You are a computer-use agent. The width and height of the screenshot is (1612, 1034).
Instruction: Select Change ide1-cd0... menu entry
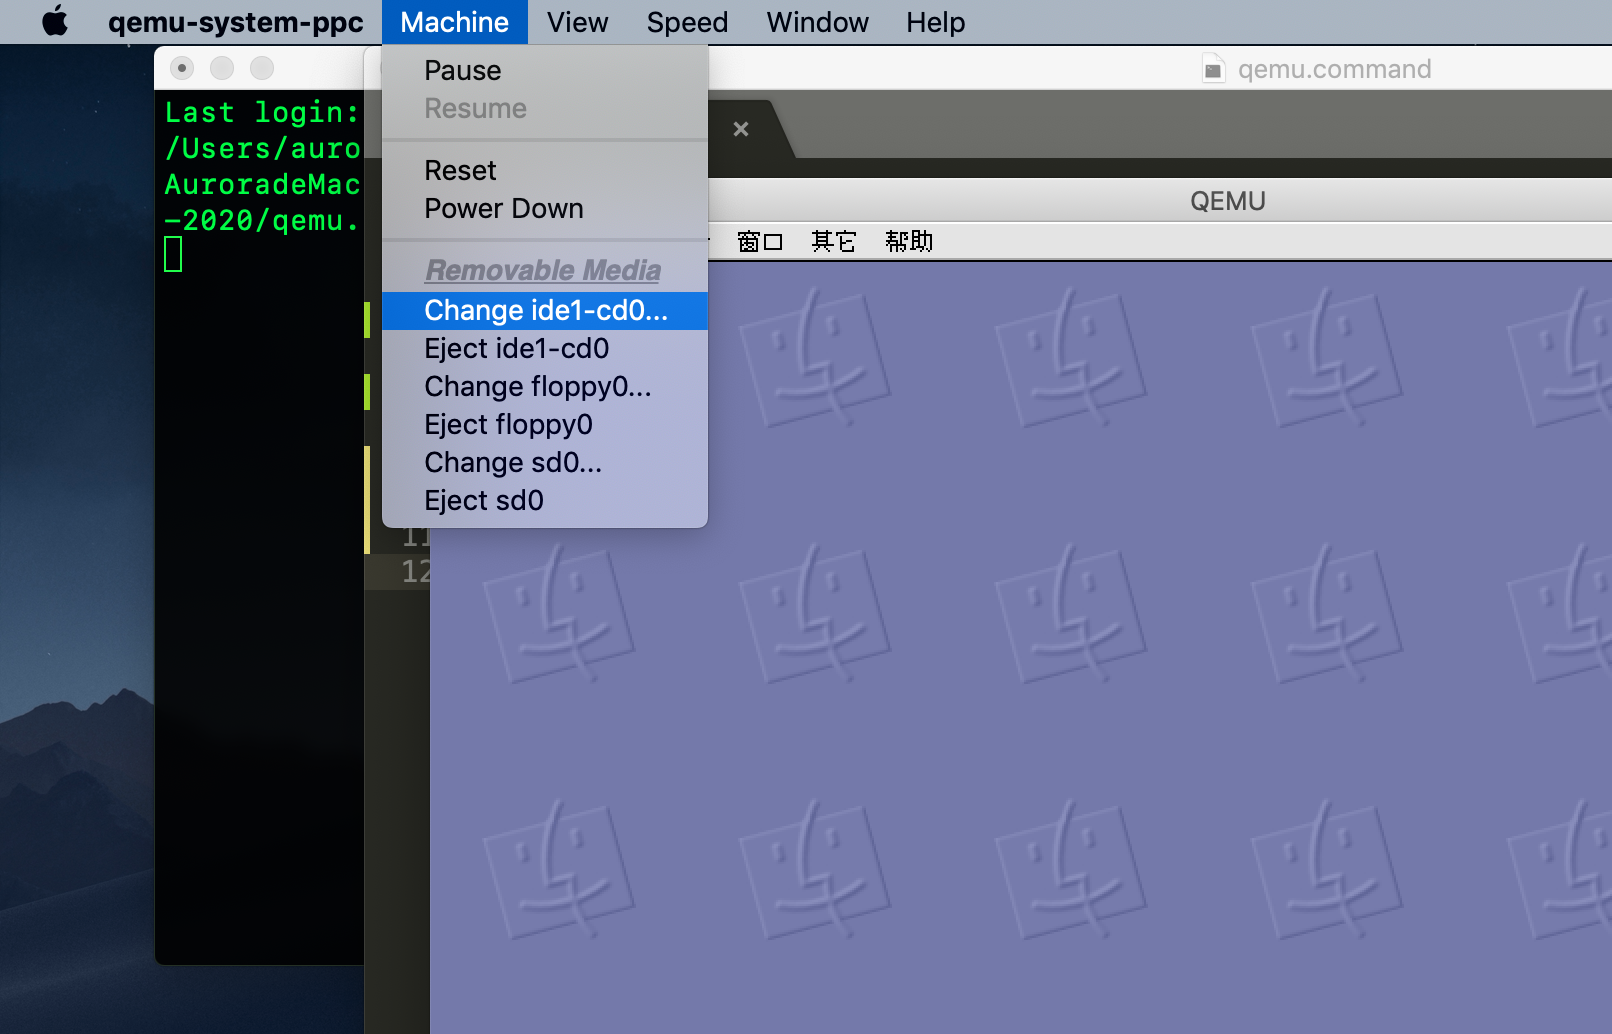pos(545,310)
